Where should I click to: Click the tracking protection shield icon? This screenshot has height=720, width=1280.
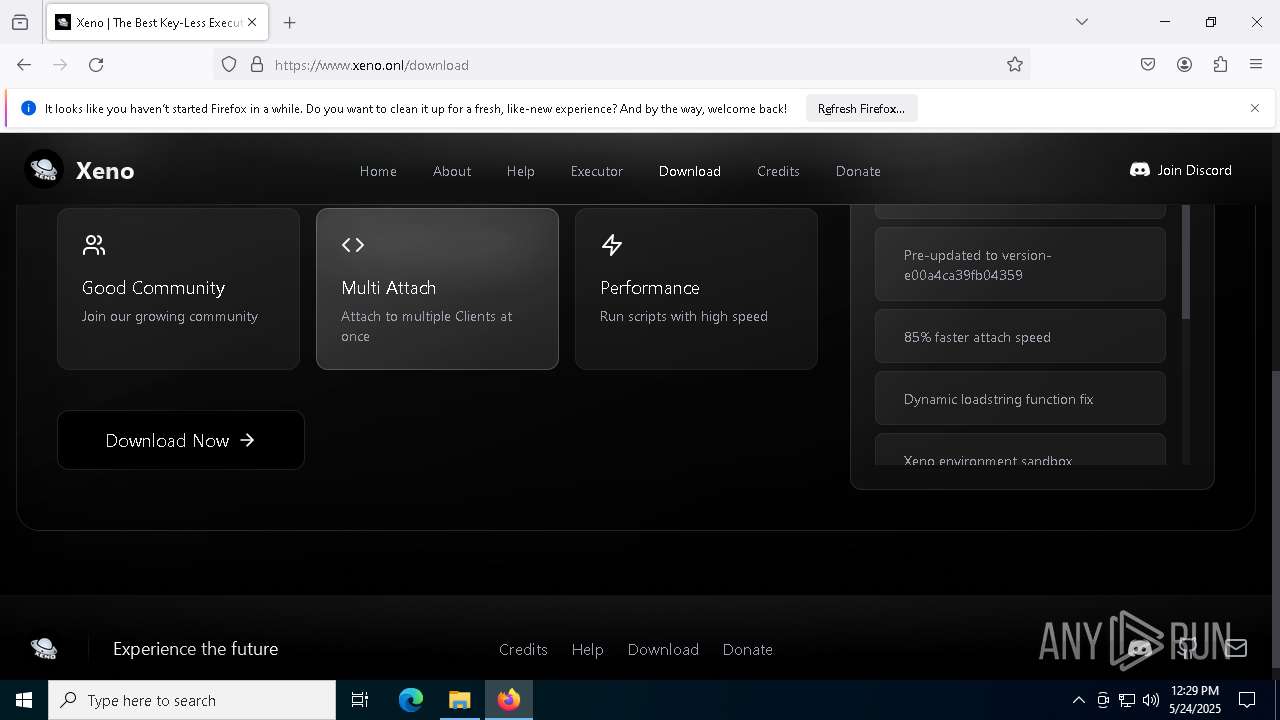229,65
